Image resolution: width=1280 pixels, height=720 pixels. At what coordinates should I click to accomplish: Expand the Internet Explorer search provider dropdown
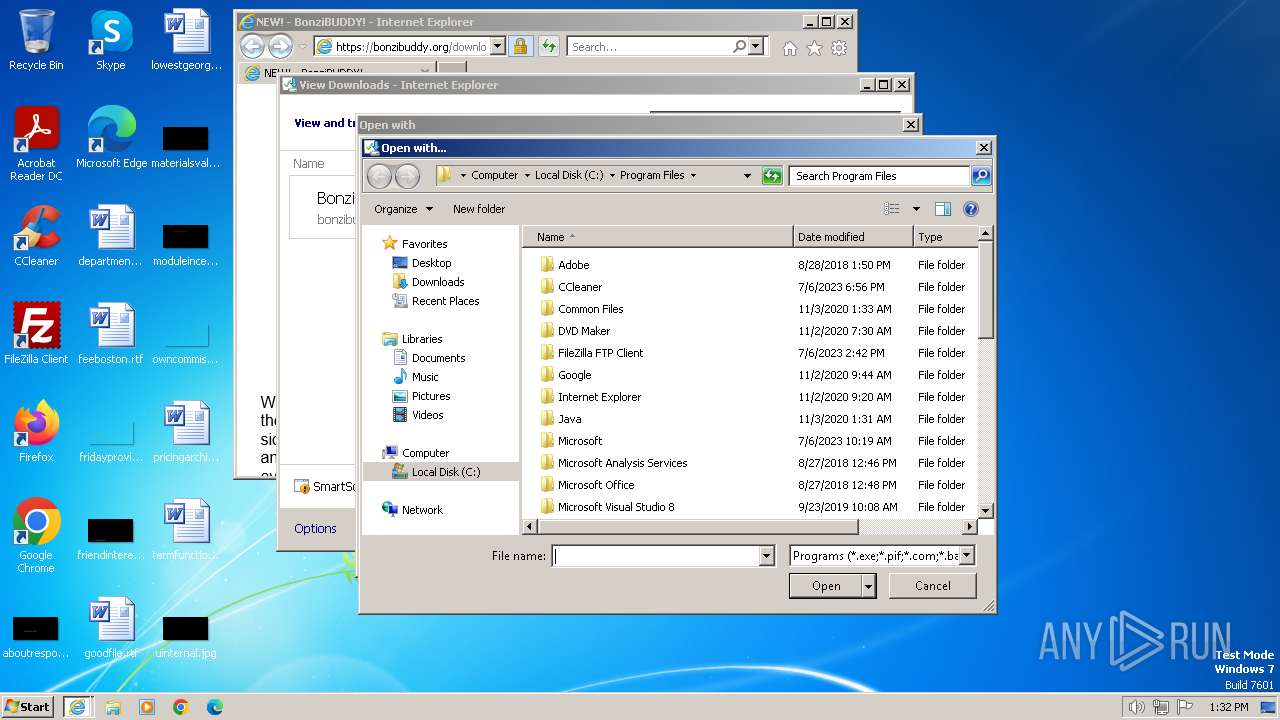click(755, 46)
